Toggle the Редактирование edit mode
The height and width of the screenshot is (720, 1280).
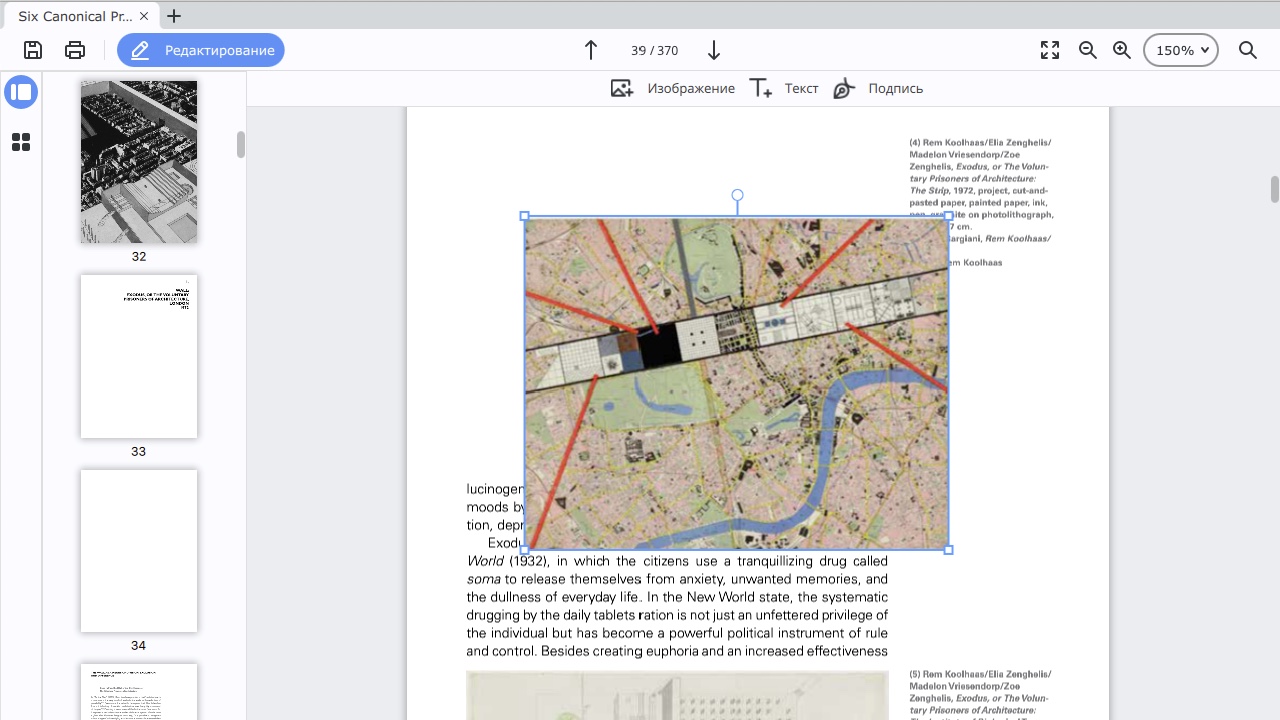click(201, 50)
